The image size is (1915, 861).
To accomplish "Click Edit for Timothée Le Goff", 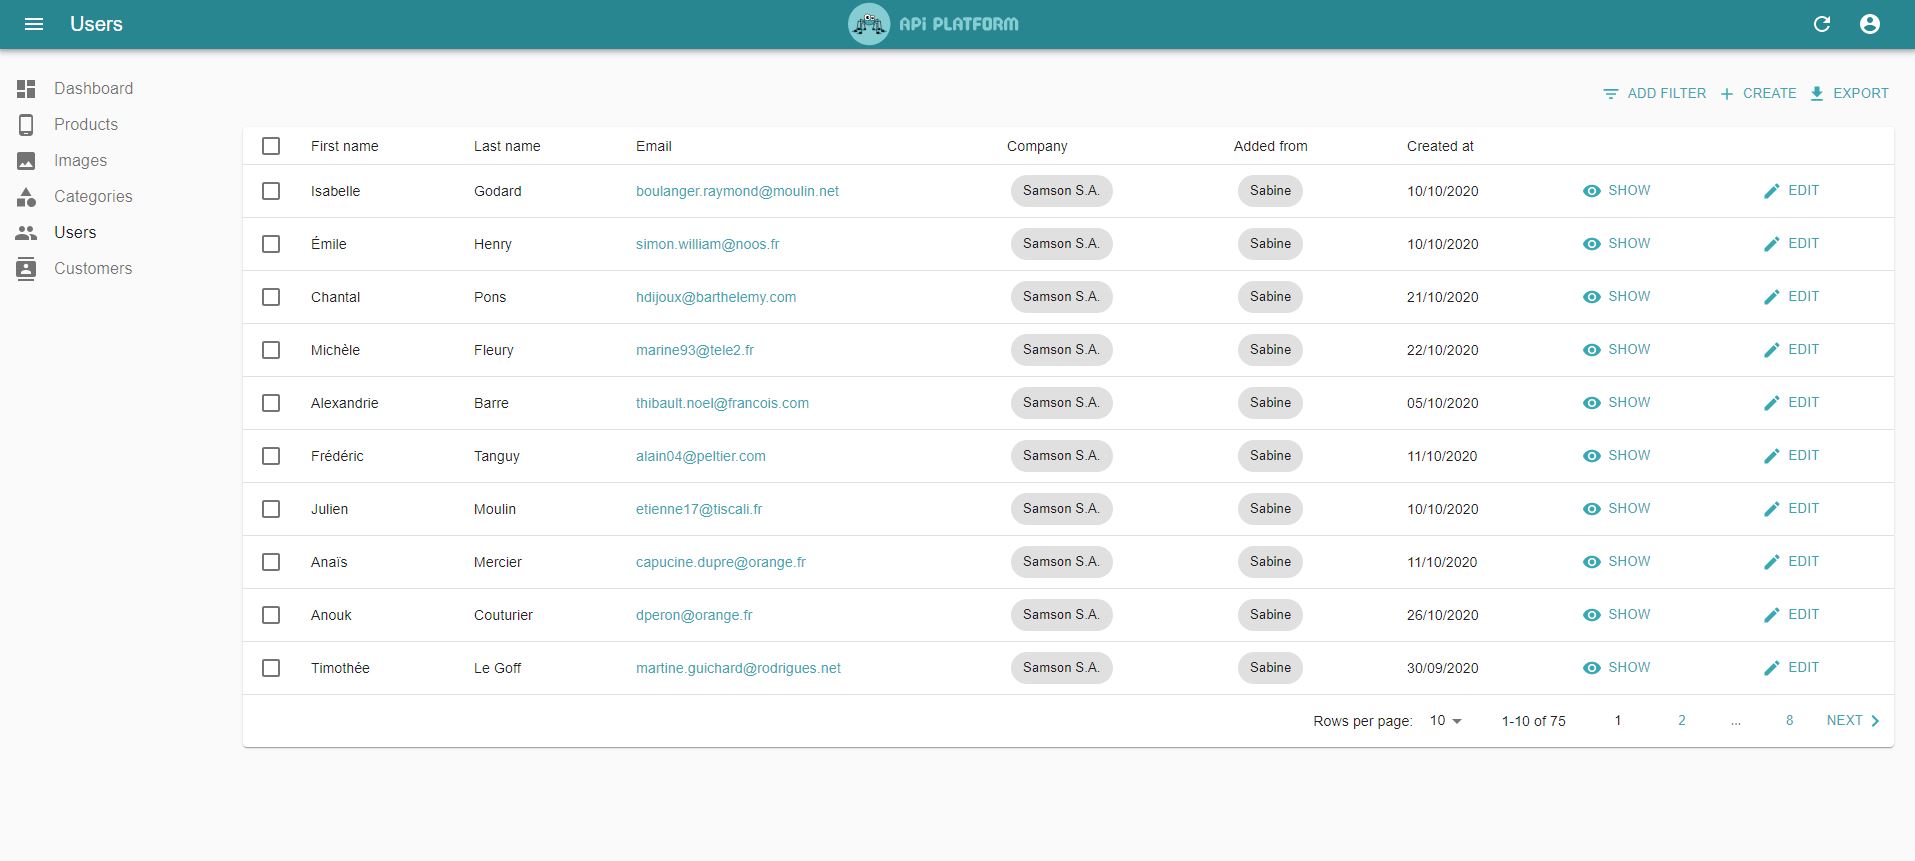I will pos(1791,668).
